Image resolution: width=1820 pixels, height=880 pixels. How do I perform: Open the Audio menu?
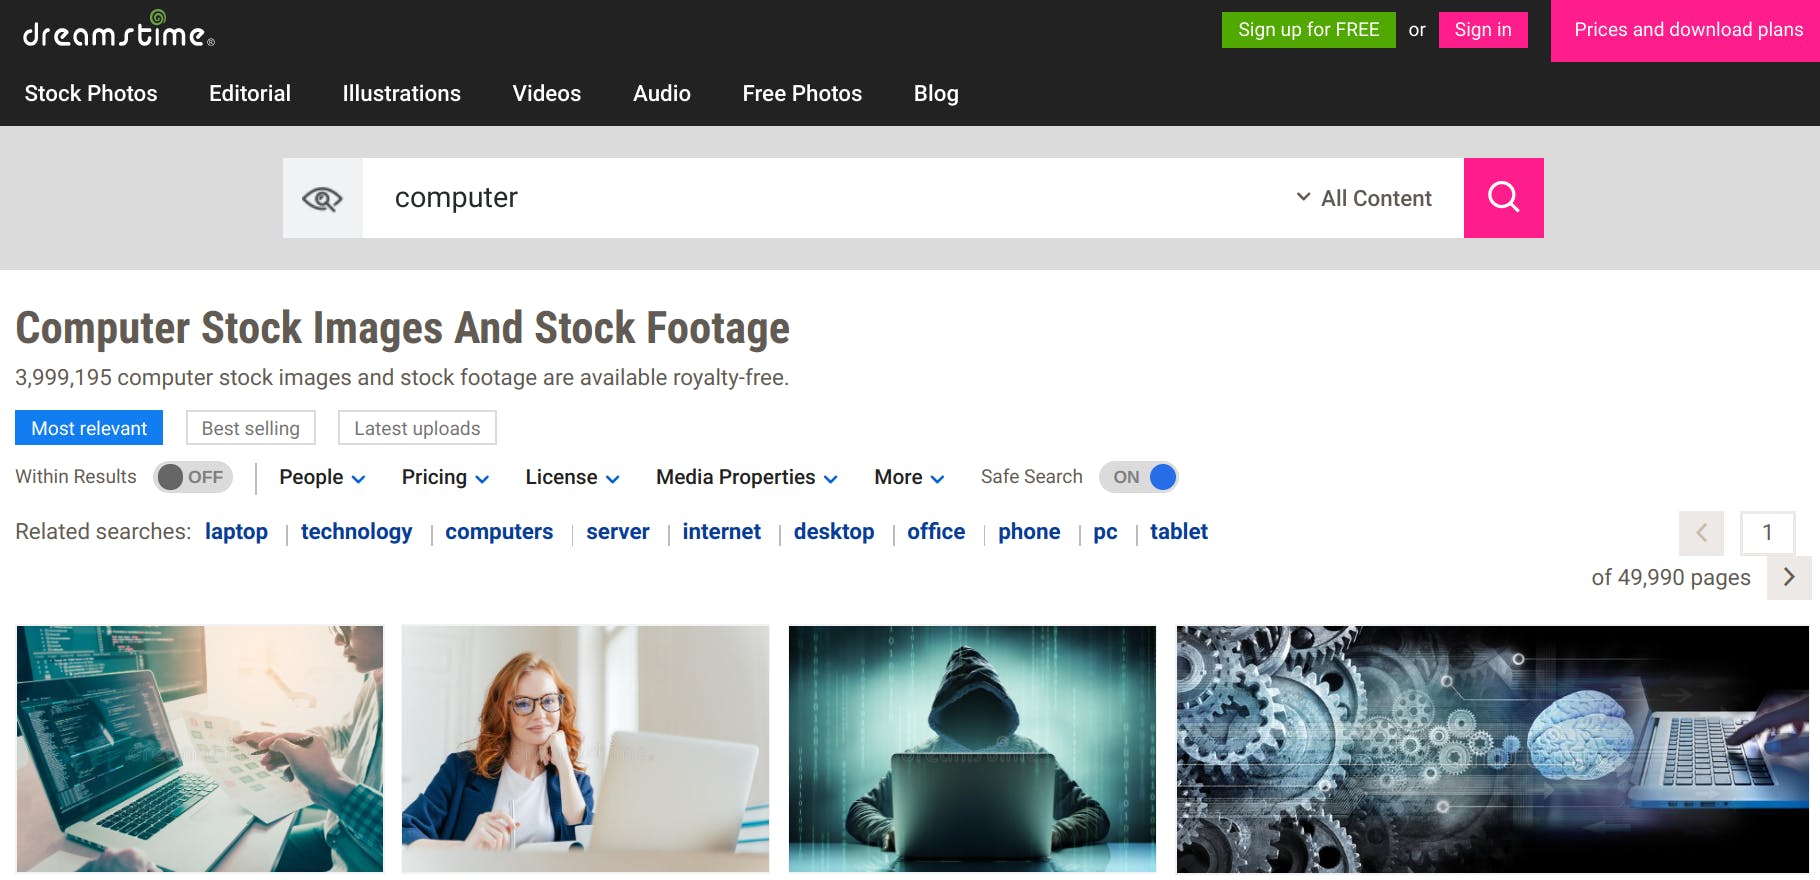pos(662,93)
